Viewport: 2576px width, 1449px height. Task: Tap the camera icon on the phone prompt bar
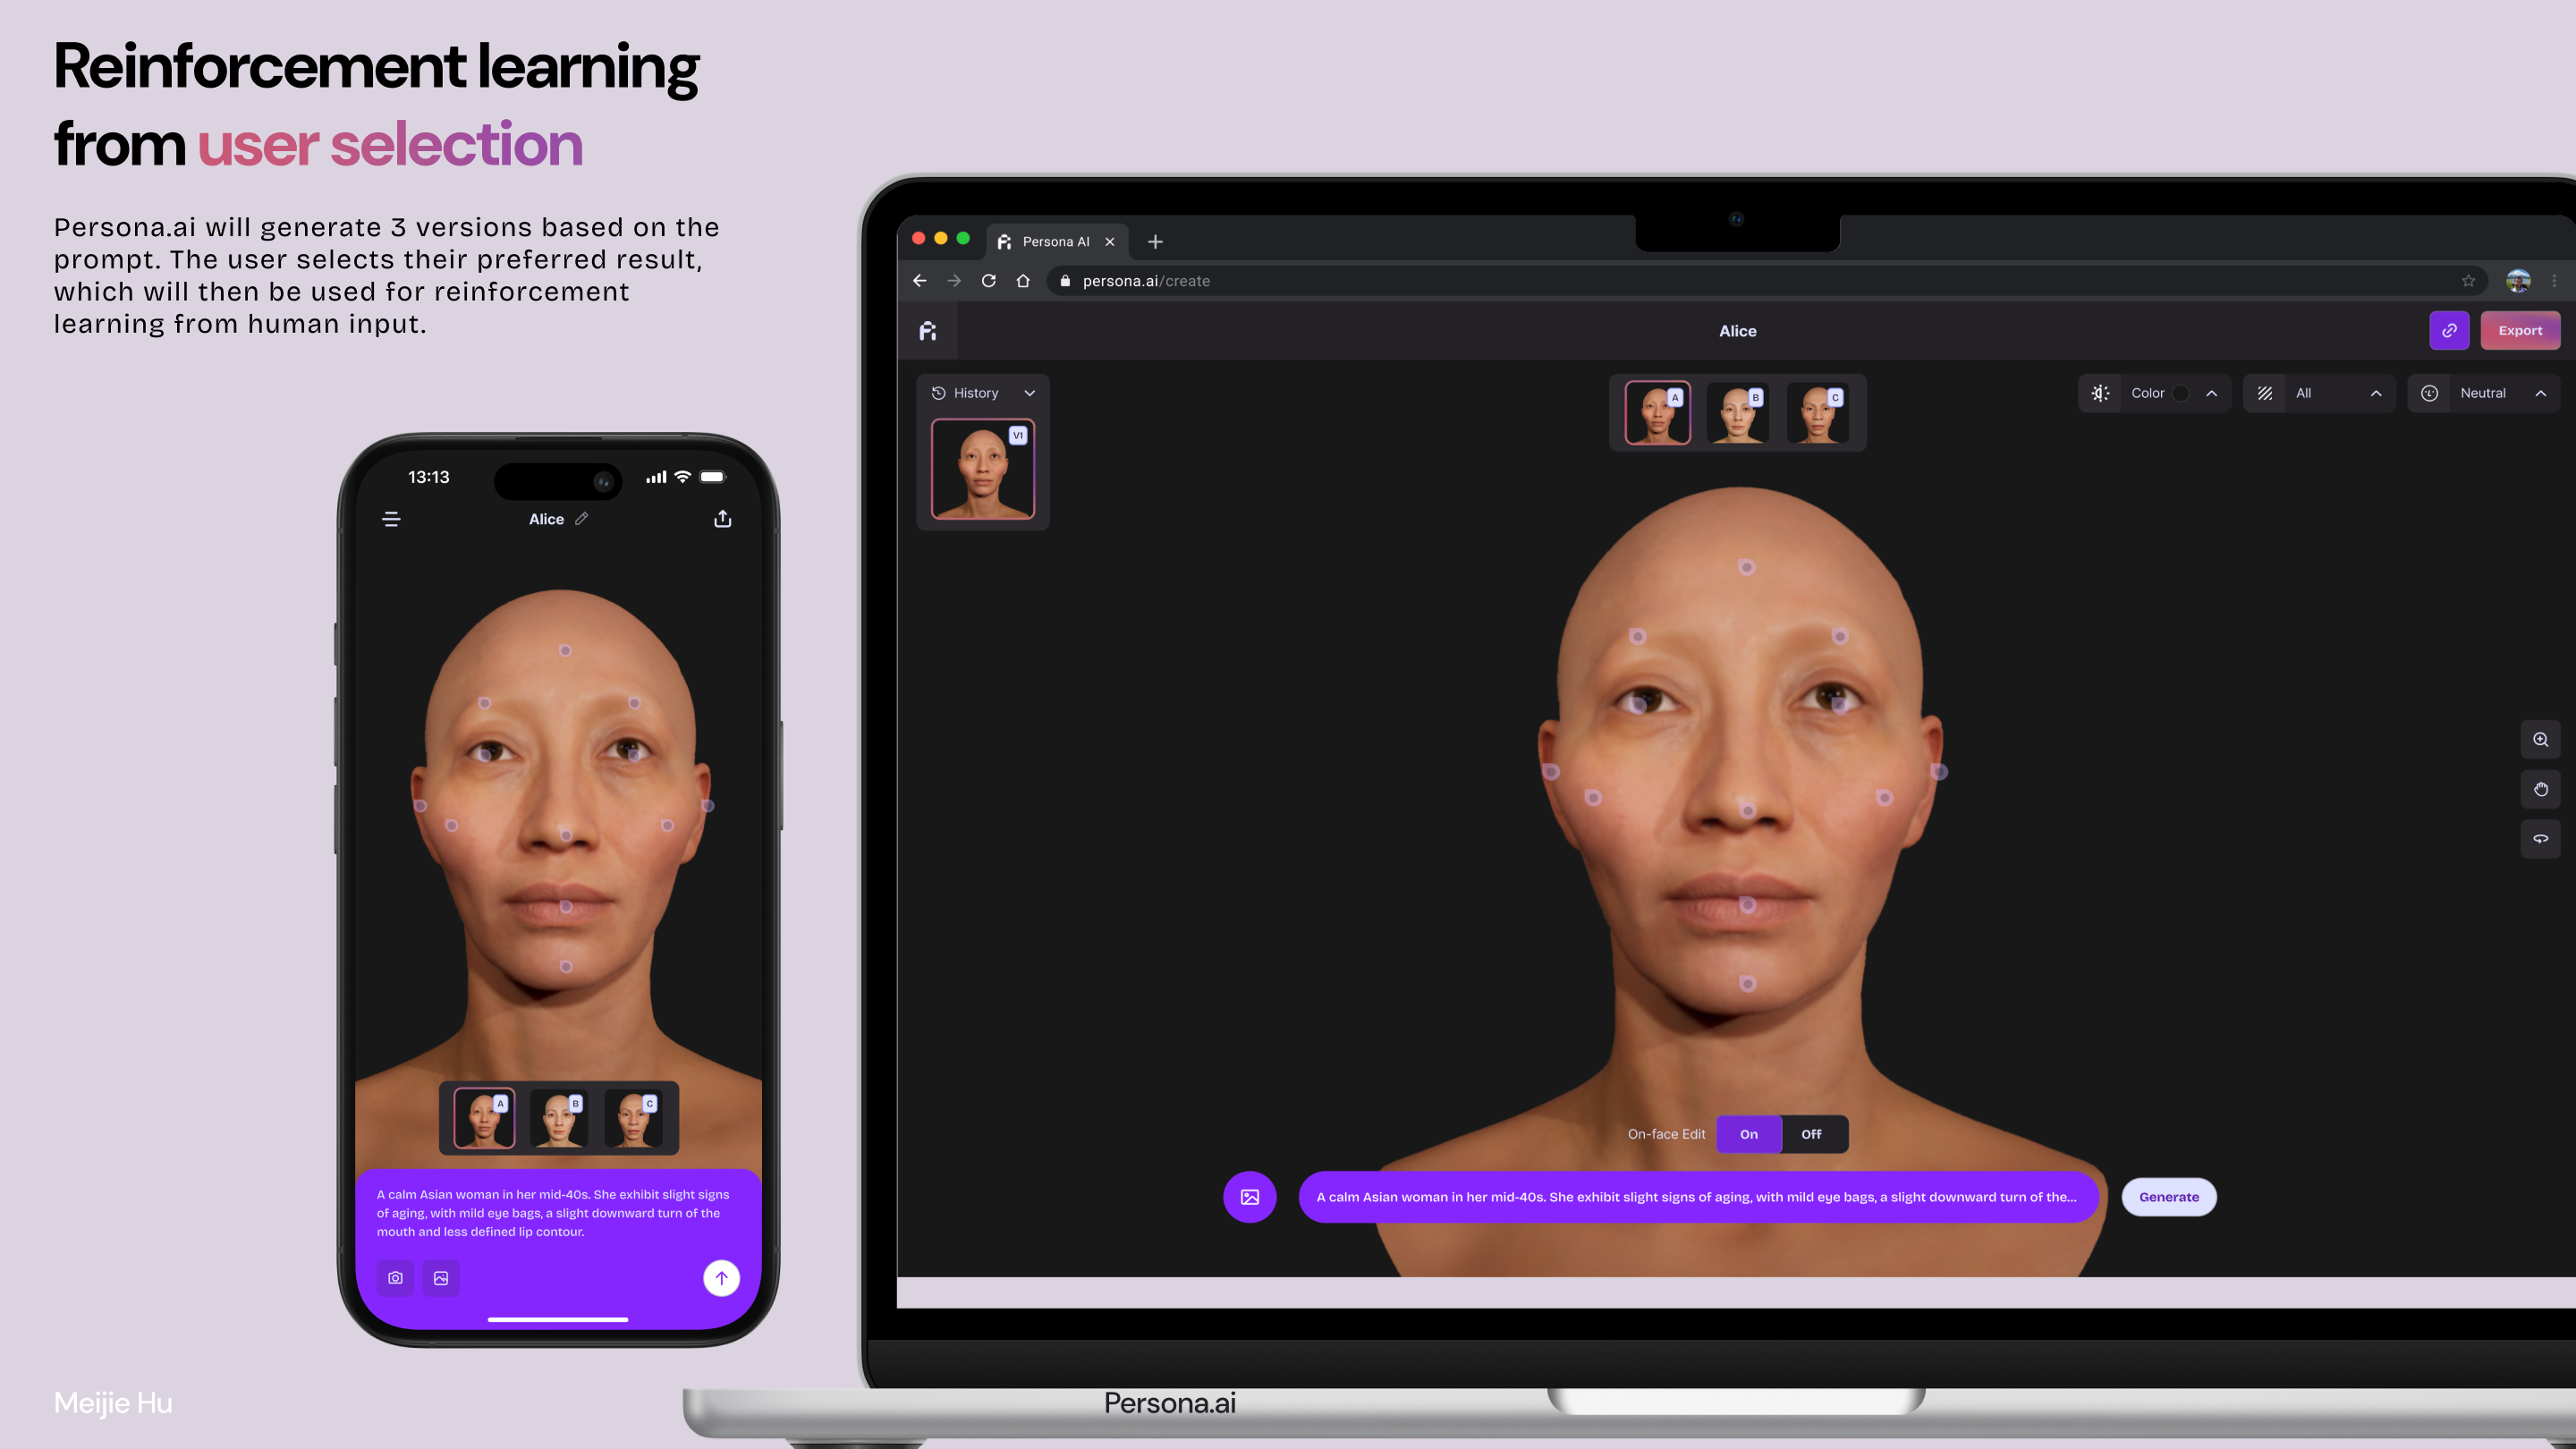pos(395,1278)
